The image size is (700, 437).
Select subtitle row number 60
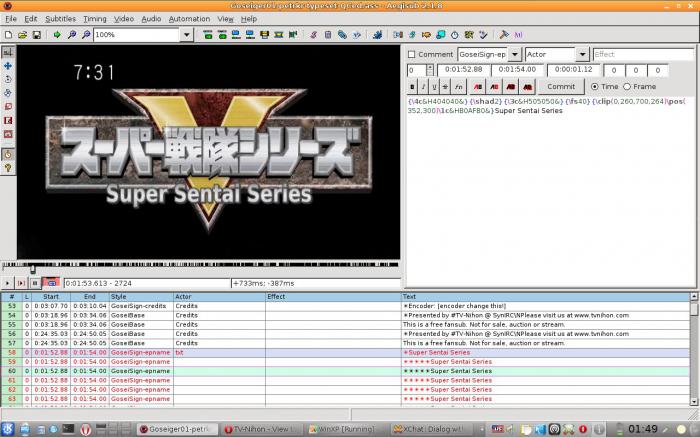click(345, 371)
